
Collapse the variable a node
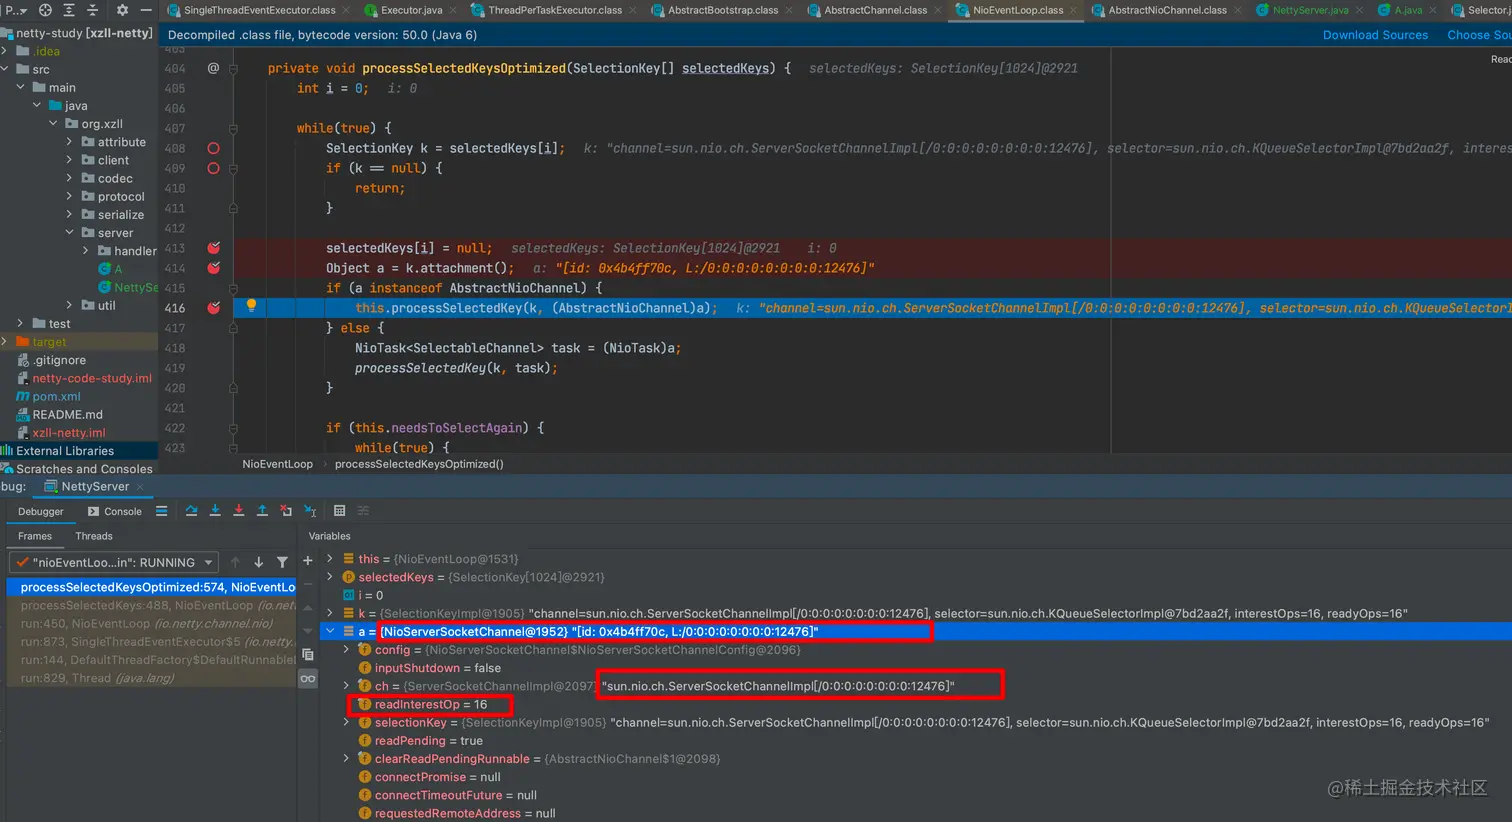pos(330,631)
